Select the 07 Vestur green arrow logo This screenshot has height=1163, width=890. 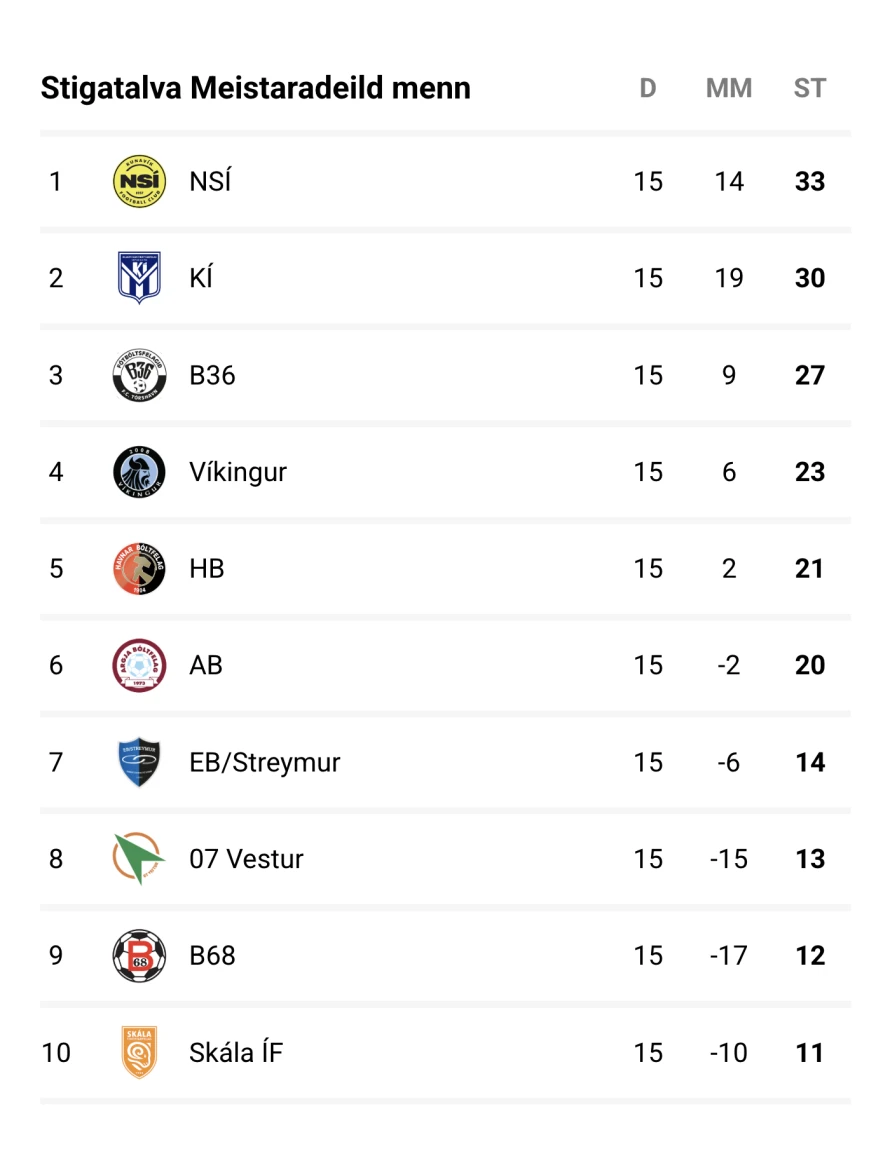(x=139, y=858)
